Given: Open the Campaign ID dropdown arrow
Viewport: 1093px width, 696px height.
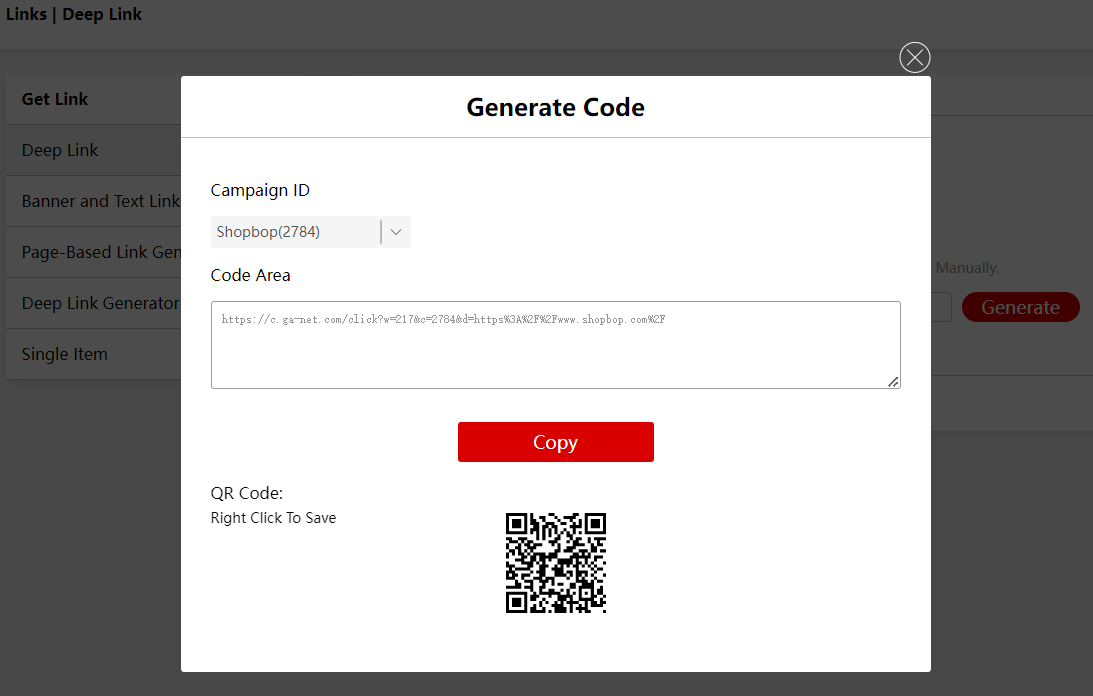Looking at the screenshot, I should (396, 232).
